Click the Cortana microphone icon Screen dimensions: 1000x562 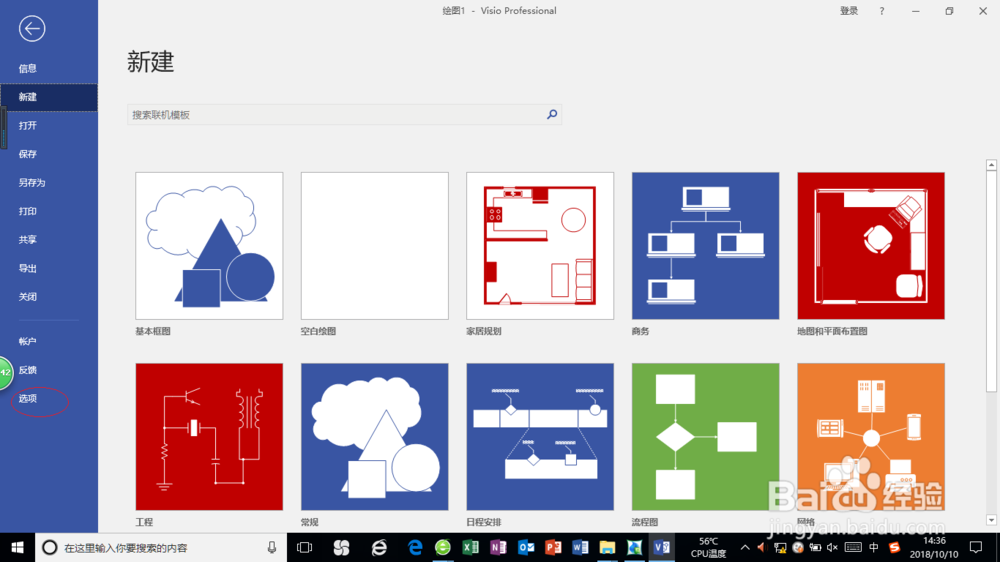(272, 547)
